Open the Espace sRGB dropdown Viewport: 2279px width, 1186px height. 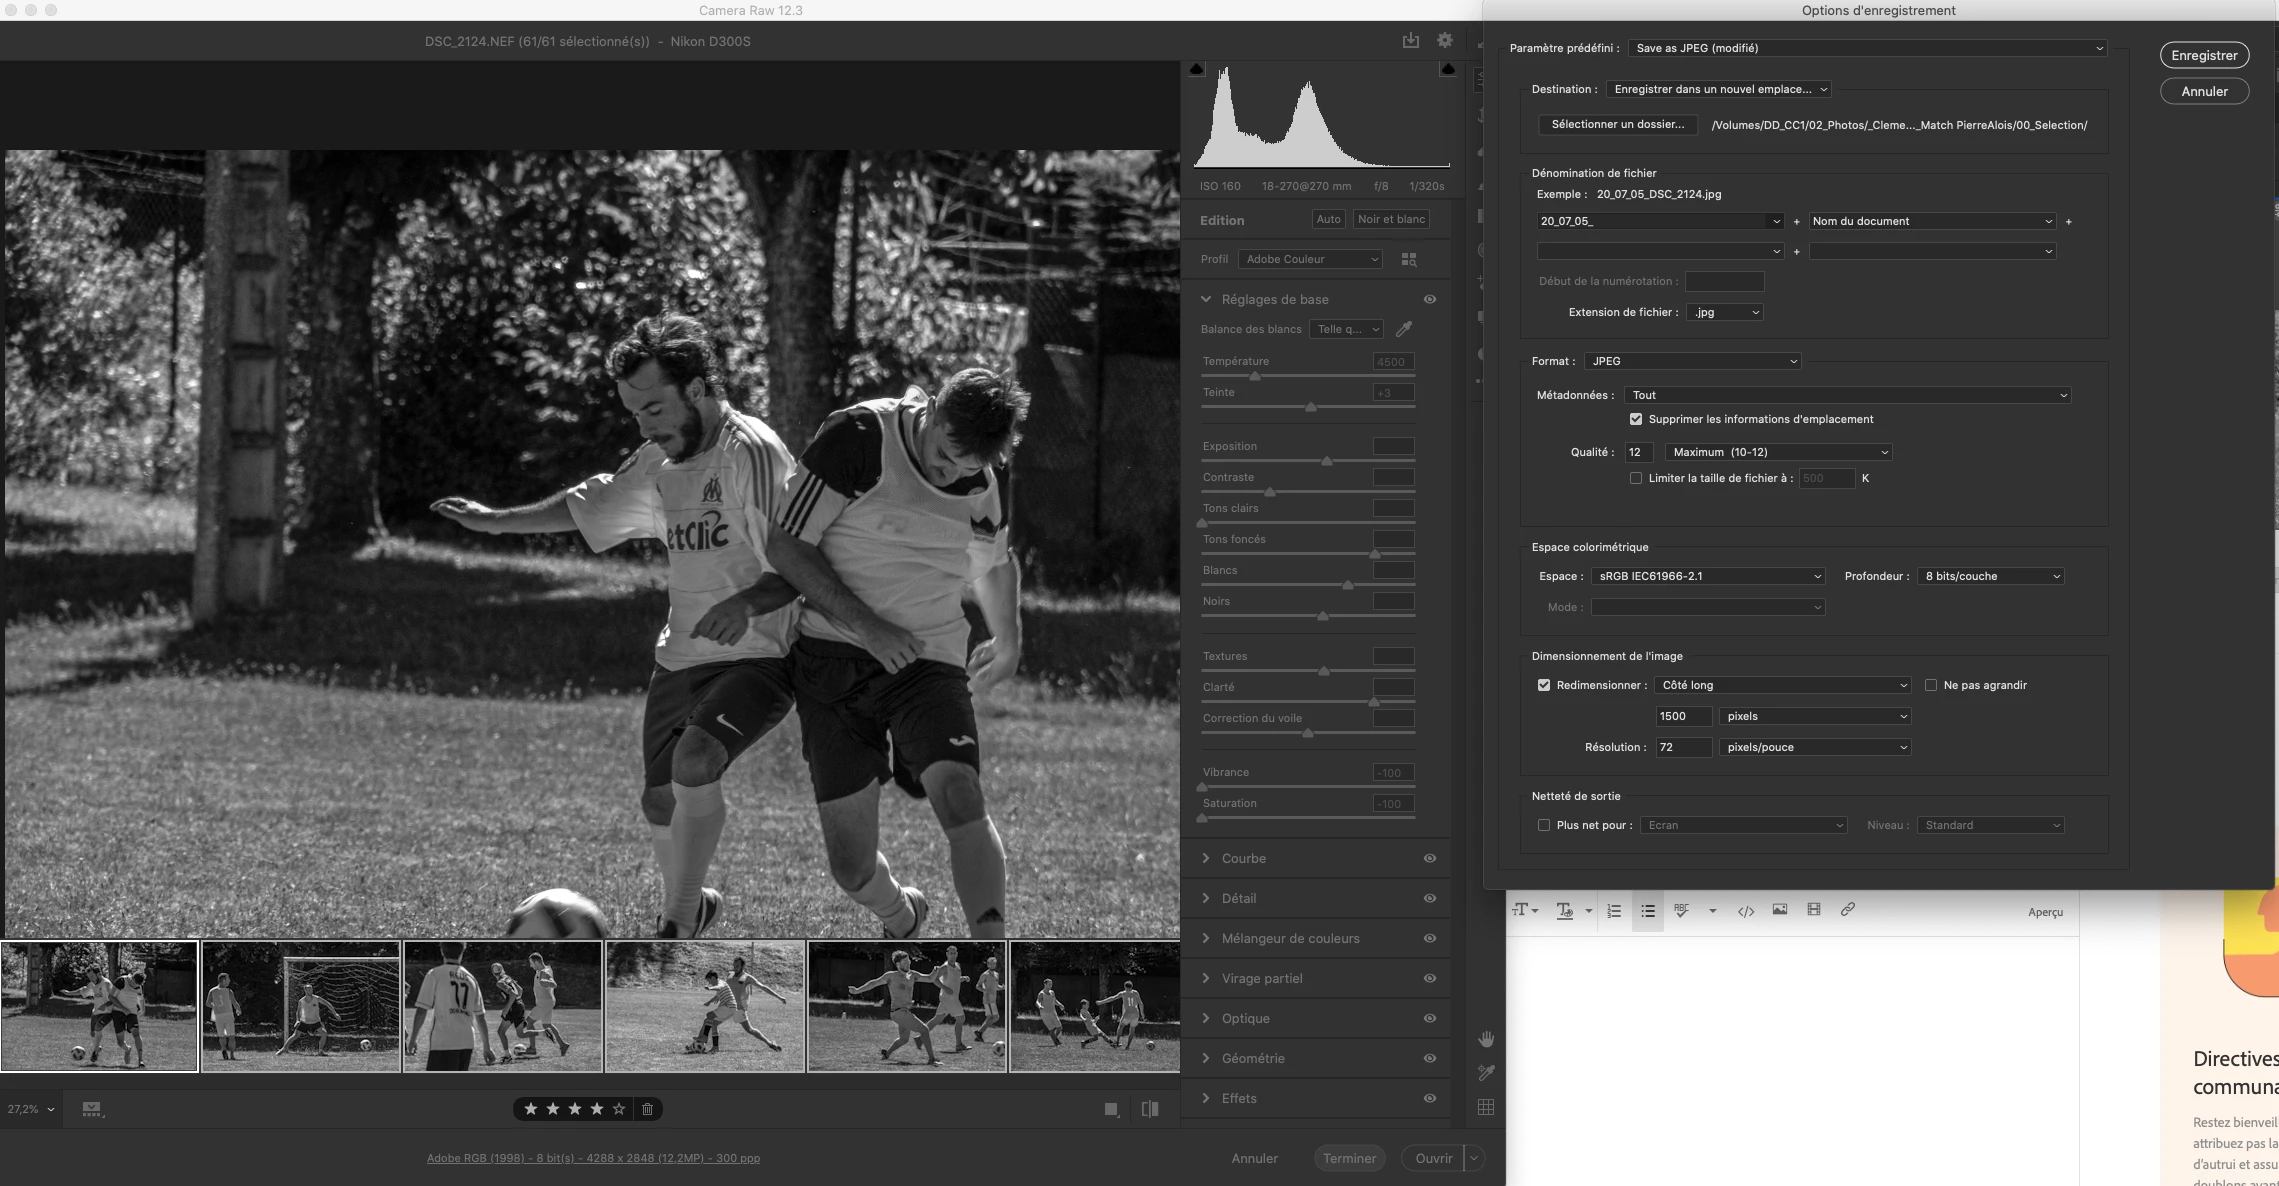tap(1708, 576)
